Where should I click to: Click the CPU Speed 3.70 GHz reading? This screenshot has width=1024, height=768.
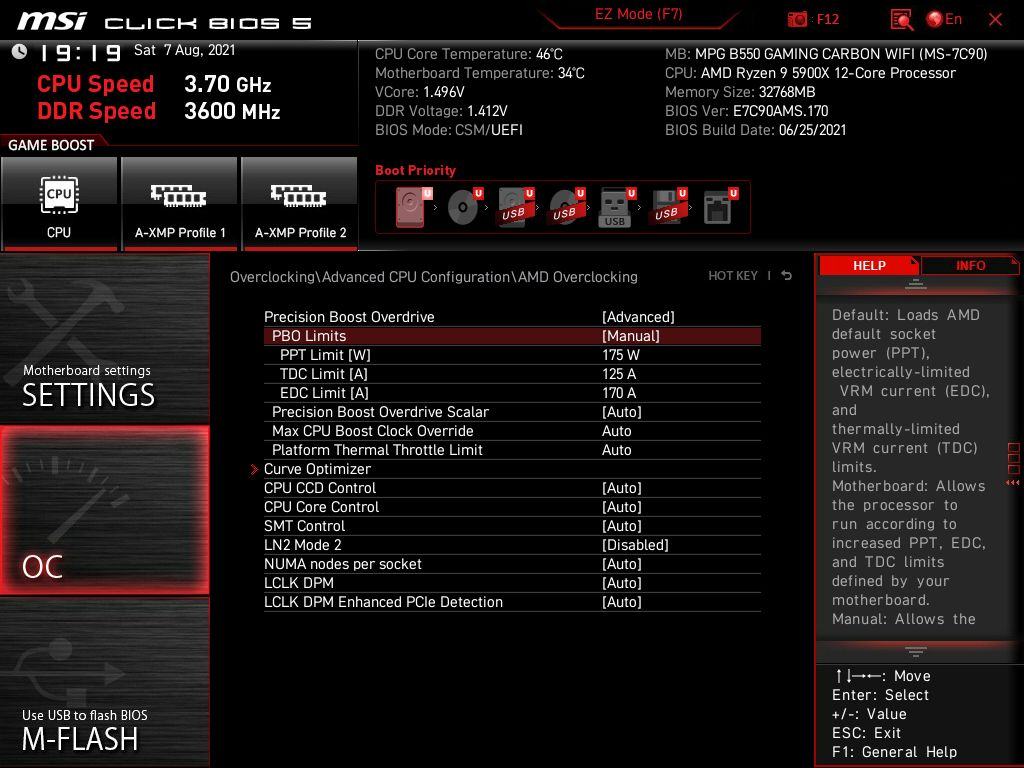pyautogui.click(x=153, y=84)
